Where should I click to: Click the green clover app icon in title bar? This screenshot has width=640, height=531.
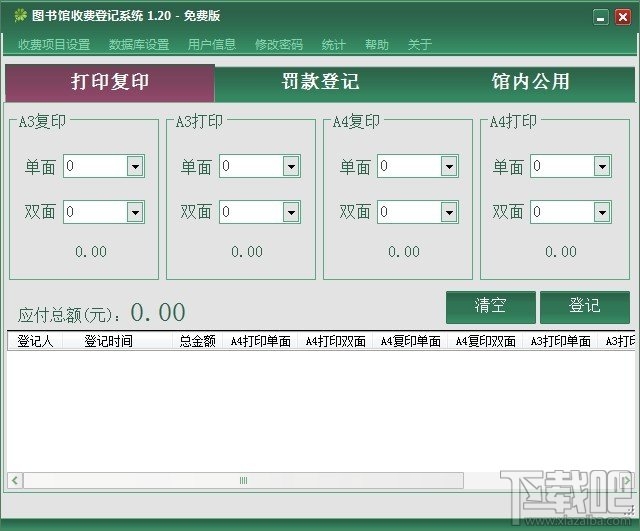click(x=20, y=16)
